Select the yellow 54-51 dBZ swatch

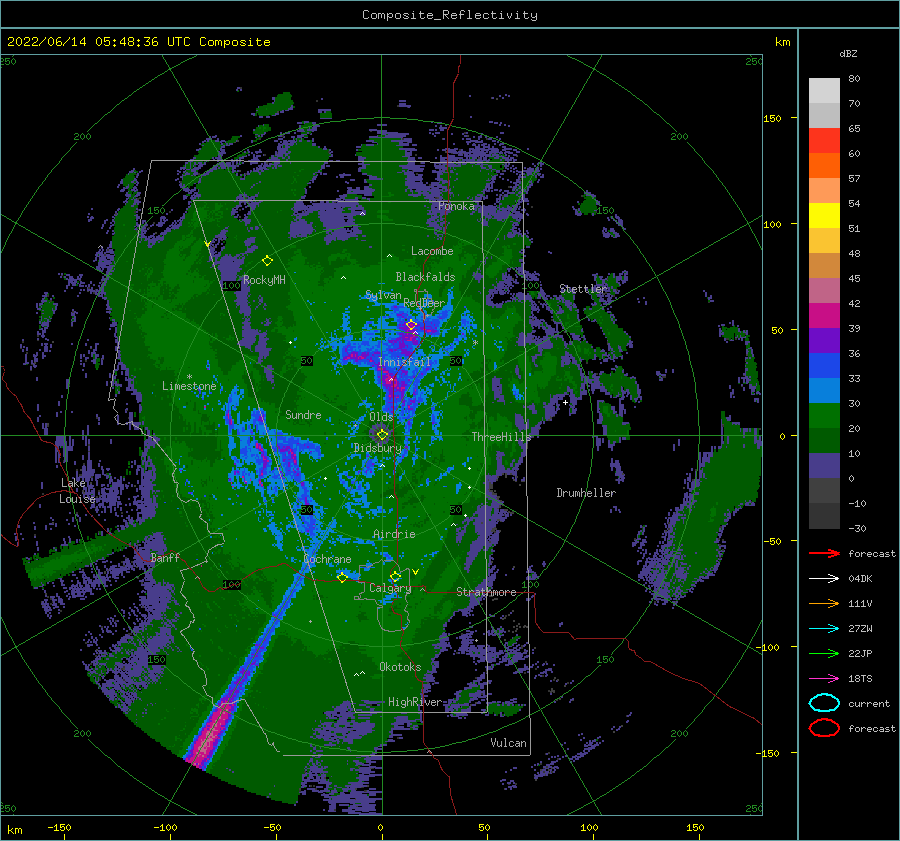coord(824,215)
